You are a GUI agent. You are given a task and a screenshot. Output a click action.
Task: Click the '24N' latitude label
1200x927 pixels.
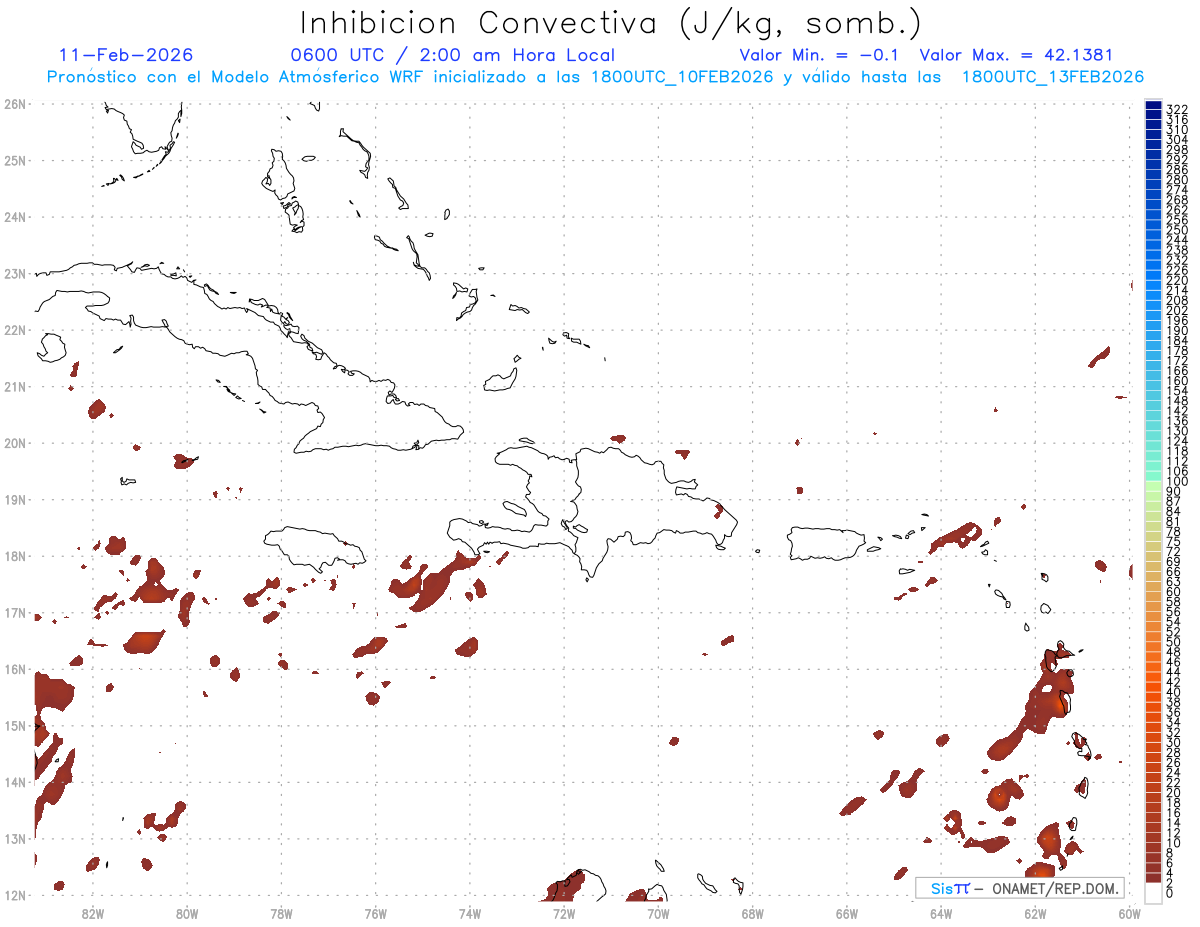click(14, 216)
